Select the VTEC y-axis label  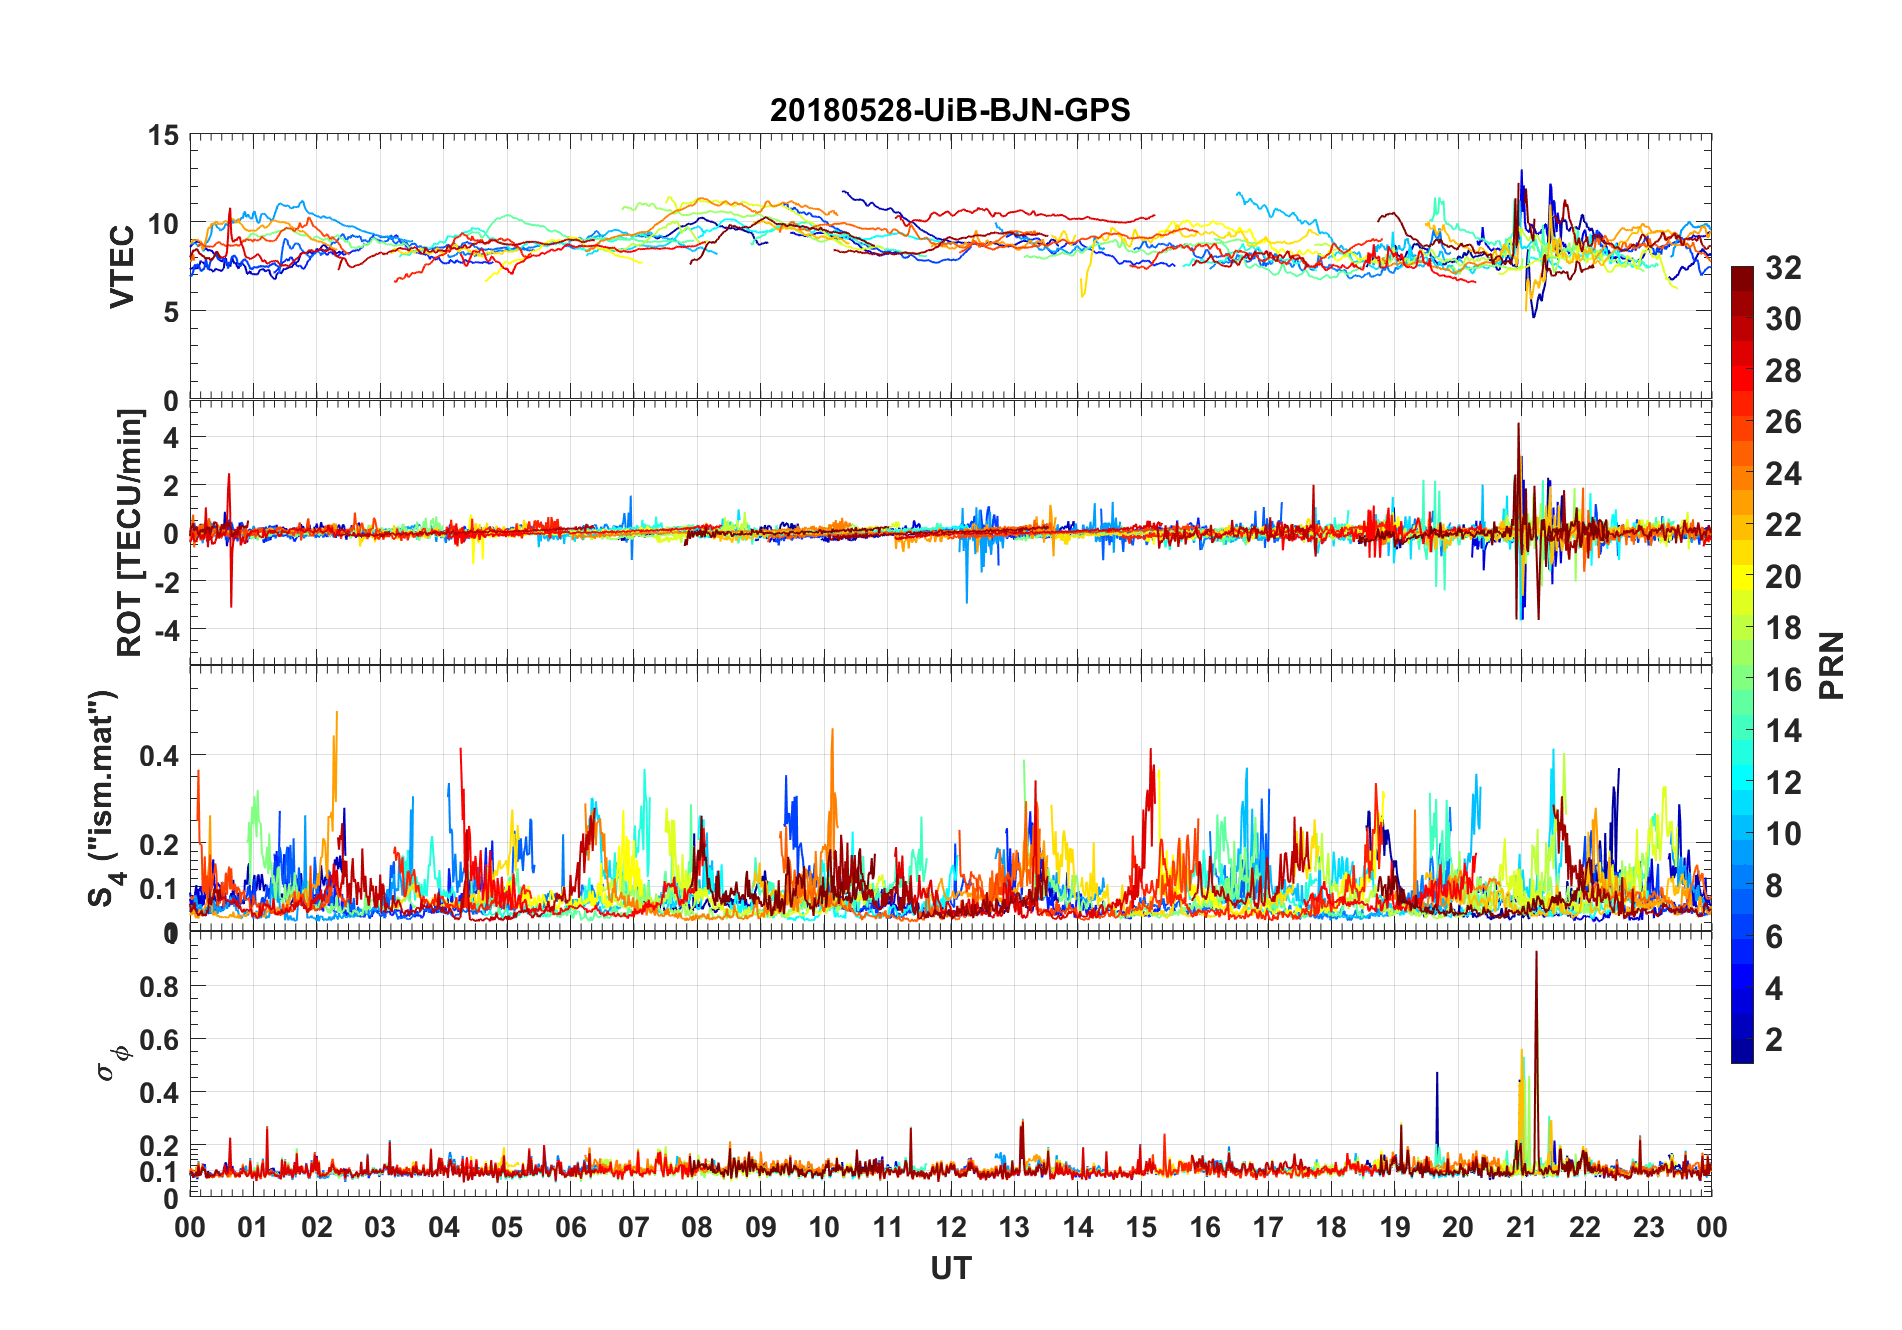pos(122,267)
